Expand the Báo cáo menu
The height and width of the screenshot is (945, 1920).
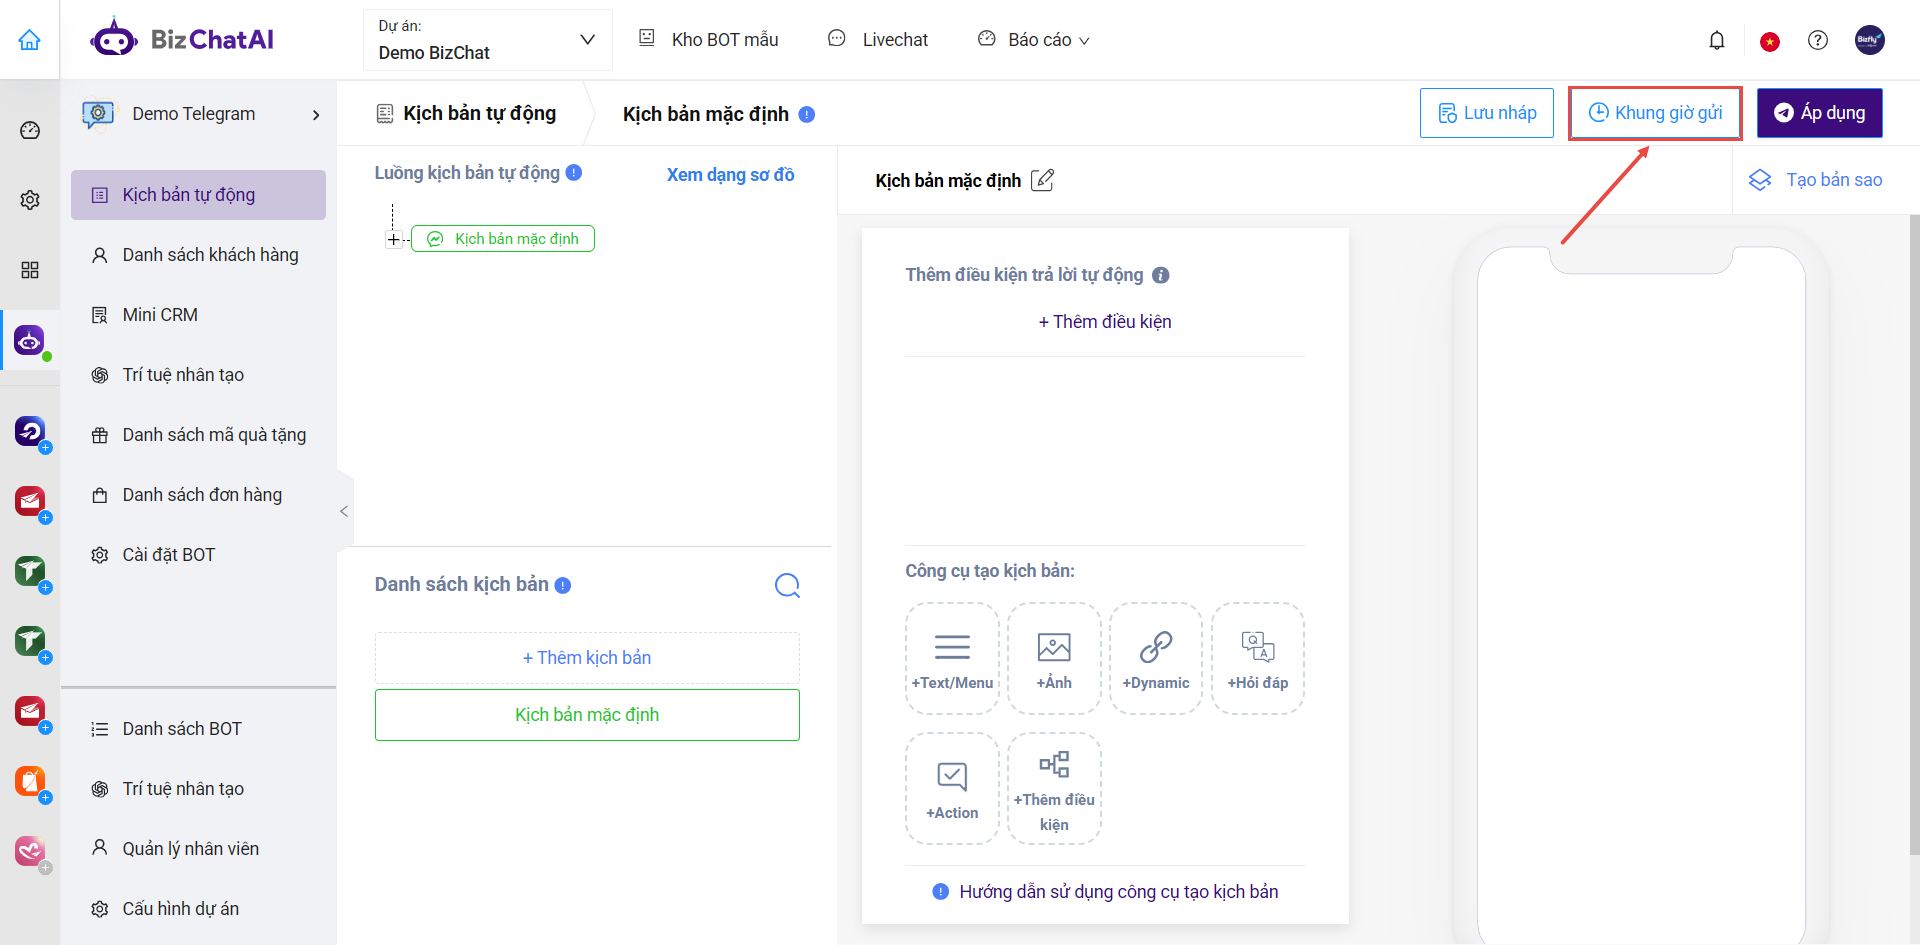click(1034, 40)
